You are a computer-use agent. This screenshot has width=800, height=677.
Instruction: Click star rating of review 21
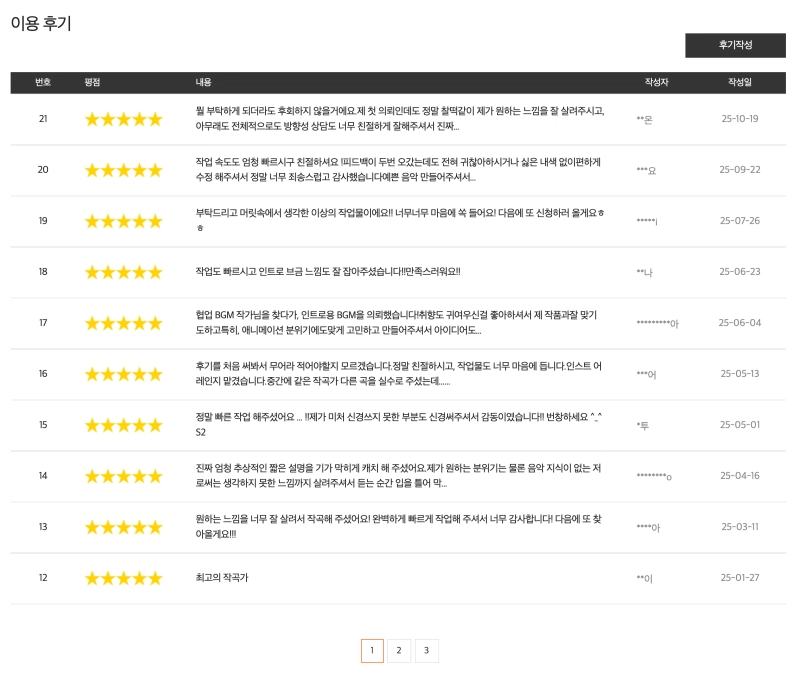(123, 119)
